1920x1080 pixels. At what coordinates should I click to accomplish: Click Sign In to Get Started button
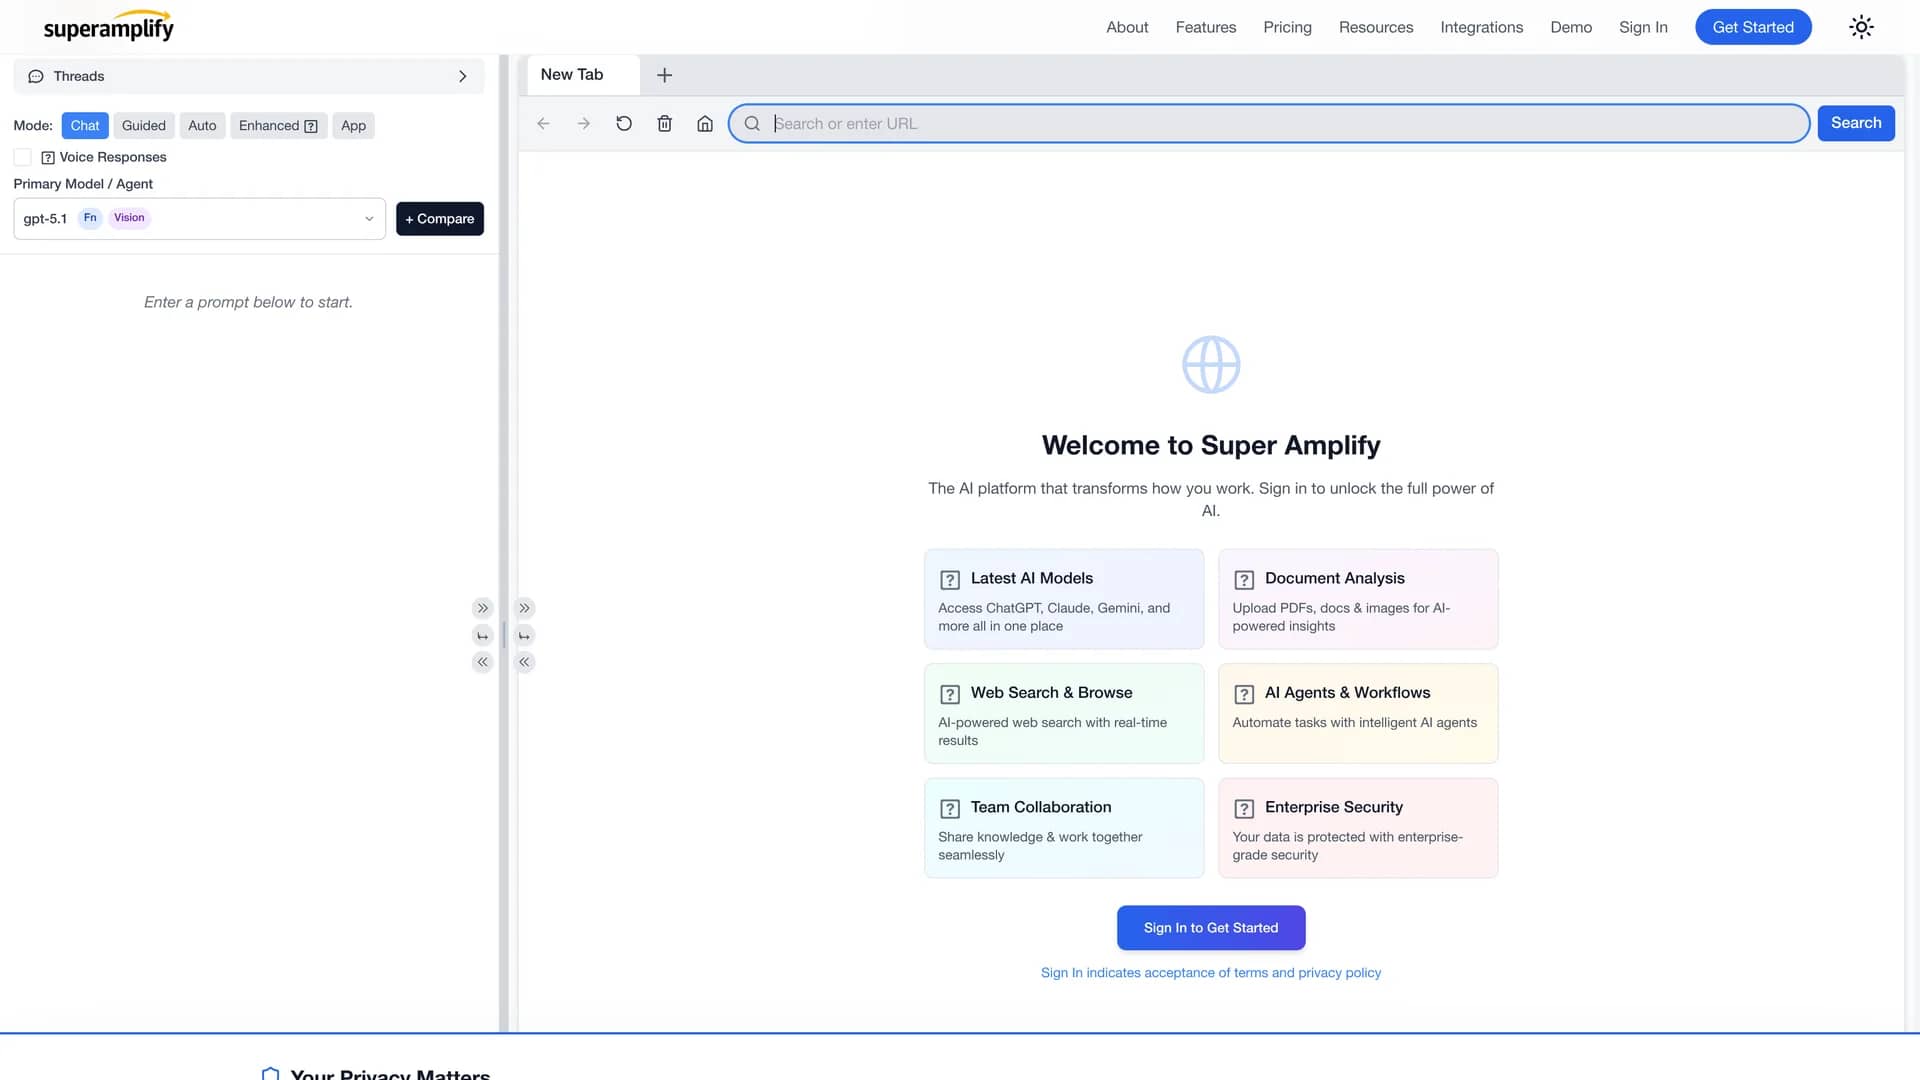(x=1211, y=928)
